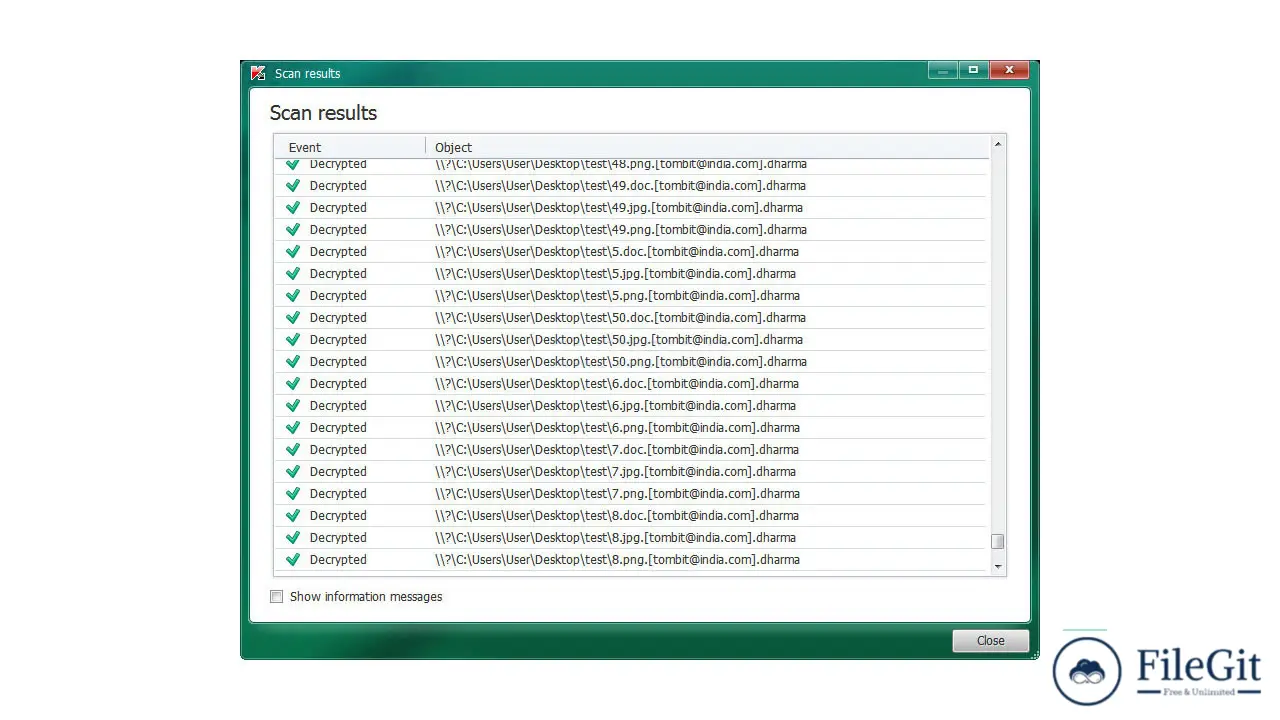The height and width of the screenshot is (720, 1280).
Task: Click the Close button at bottom
Action: click(x=990, y=641)
